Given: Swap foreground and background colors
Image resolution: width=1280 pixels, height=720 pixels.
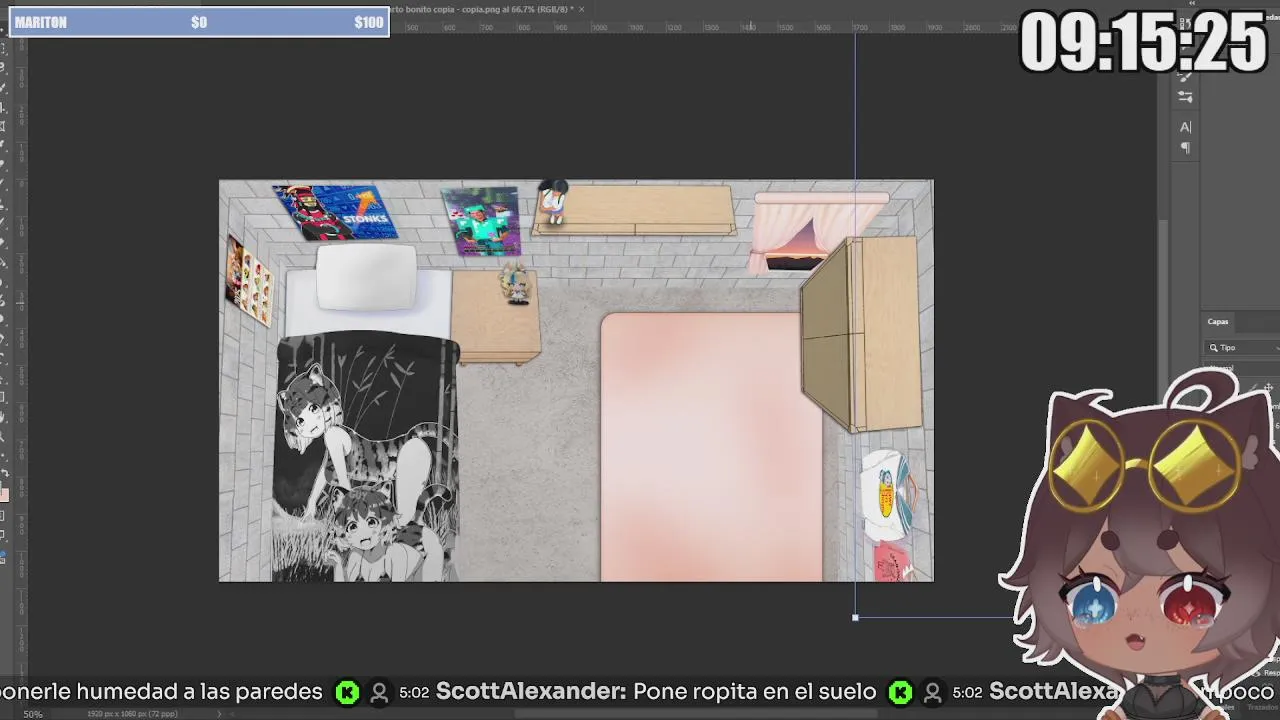Looking at the screenshot, I should click(x=5, y=473).
